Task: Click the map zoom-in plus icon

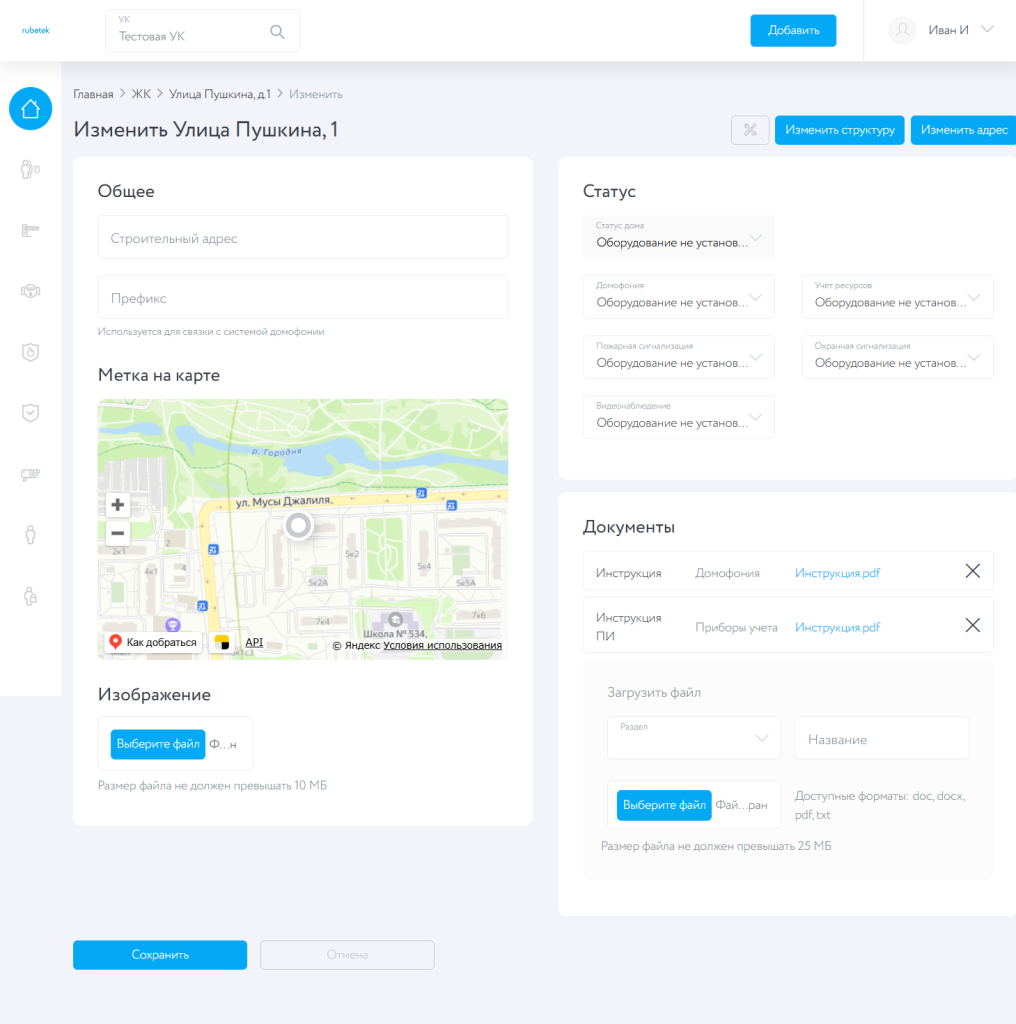Action: coord(117,505)
